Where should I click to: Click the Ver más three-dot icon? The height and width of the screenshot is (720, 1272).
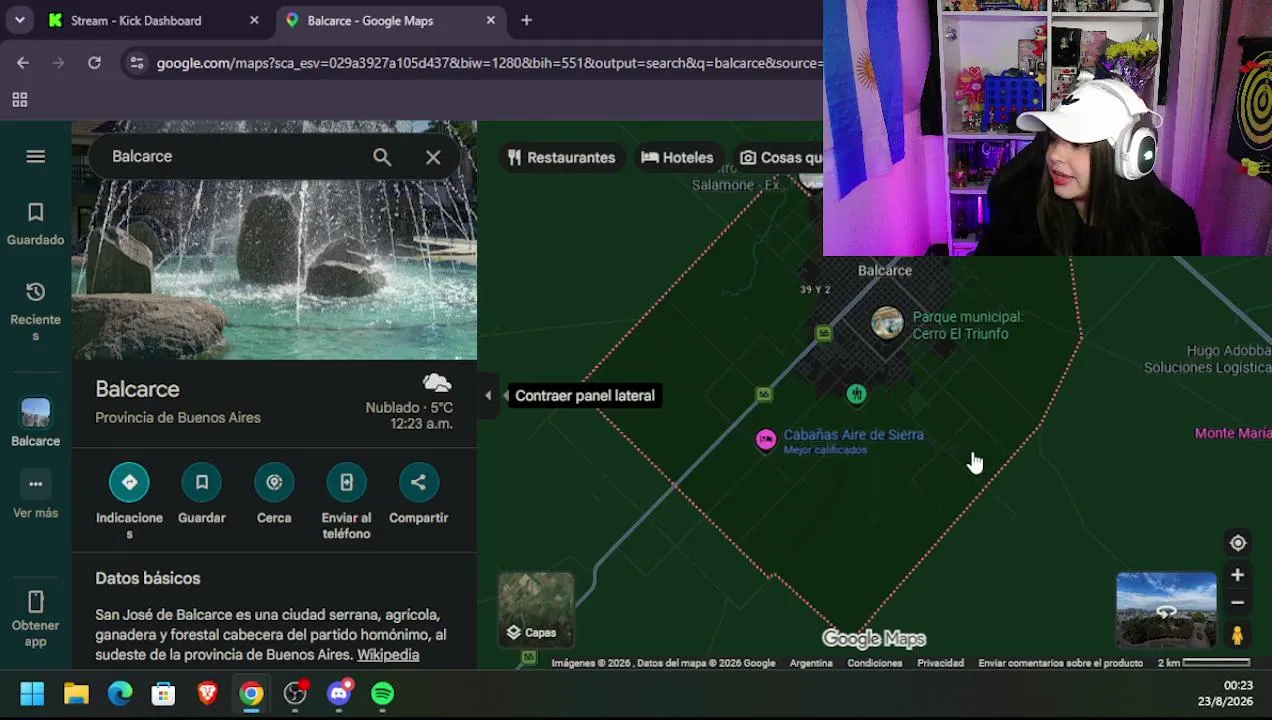tap(35, 484)
